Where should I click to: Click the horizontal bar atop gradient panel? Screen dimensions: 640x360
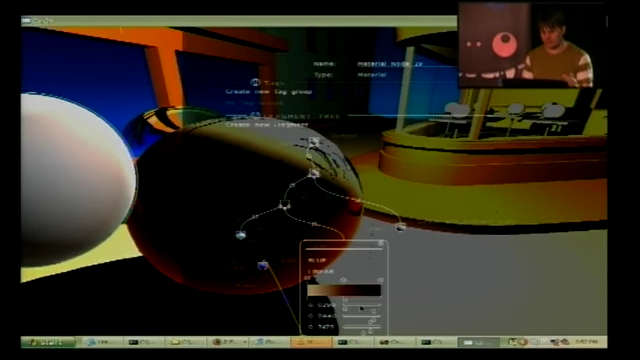tap(343, 249)
